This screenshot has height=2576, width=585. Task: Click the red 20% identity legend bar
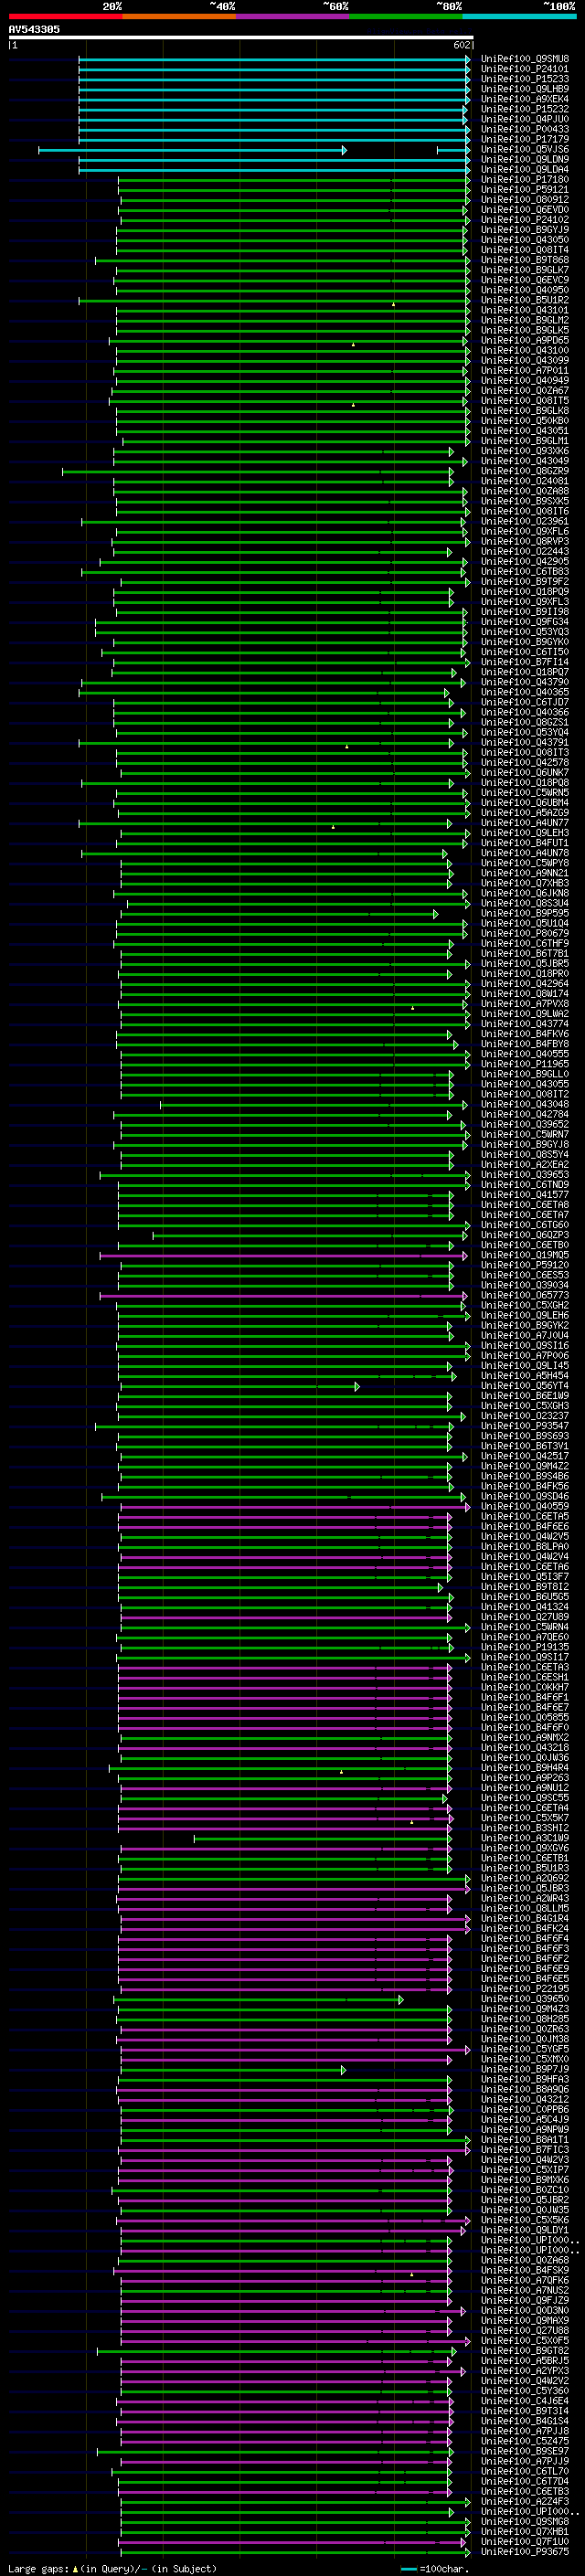coord(65,16)
